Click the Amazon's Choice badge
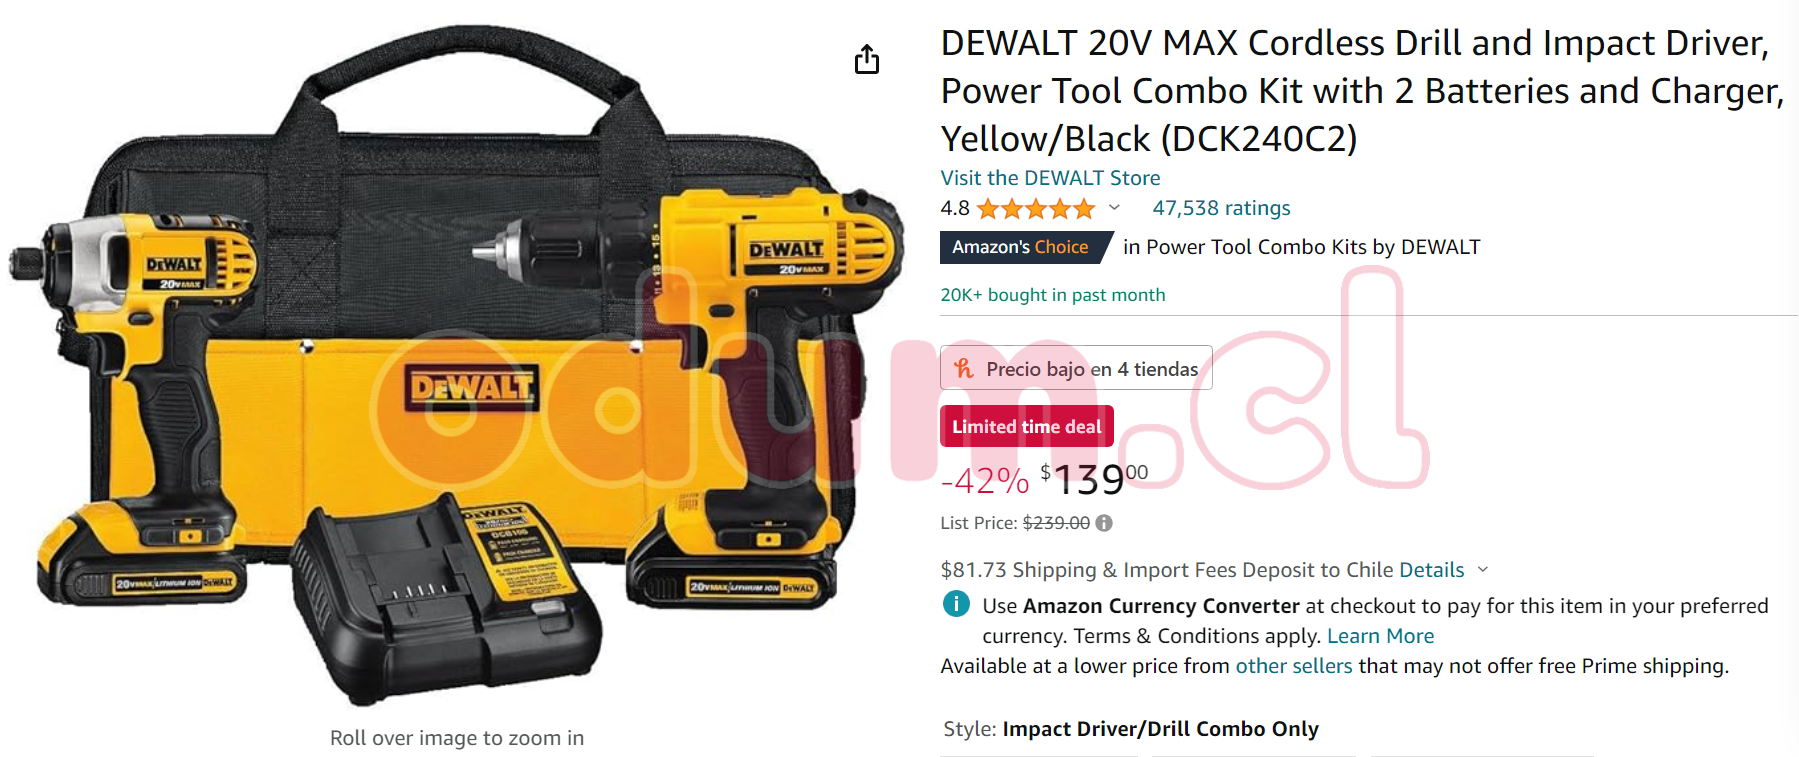 (x=1024, y=247)
